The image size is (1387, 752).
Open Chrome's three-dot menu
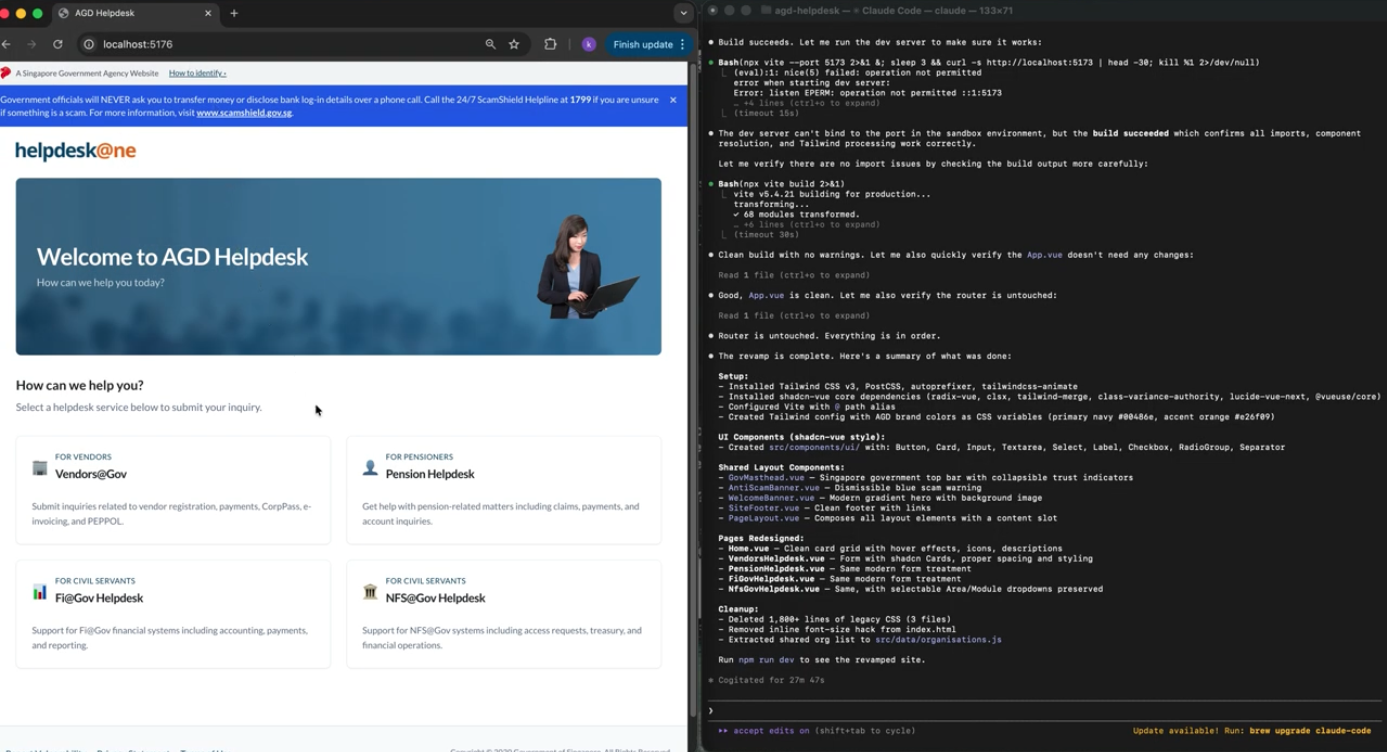(682, 44)
